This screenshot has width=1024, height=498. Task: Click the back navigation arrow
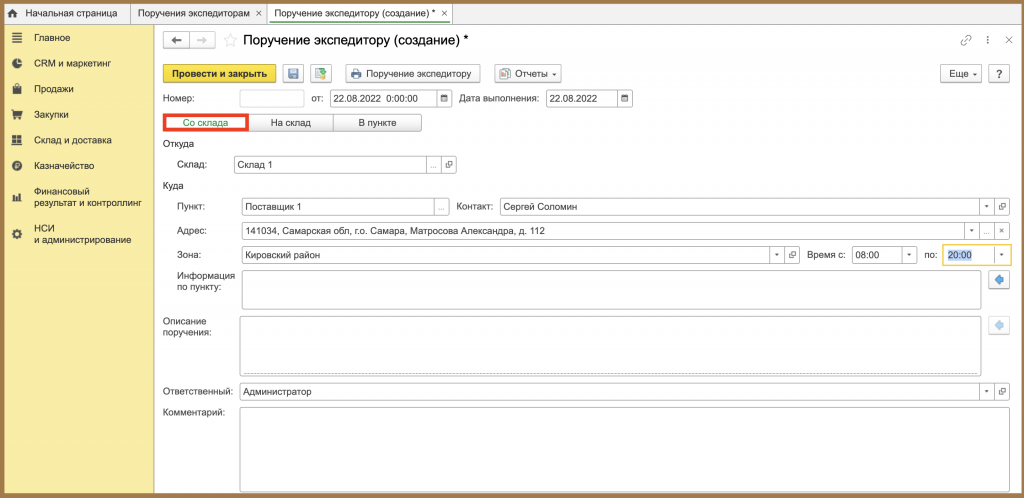(176, 40)
